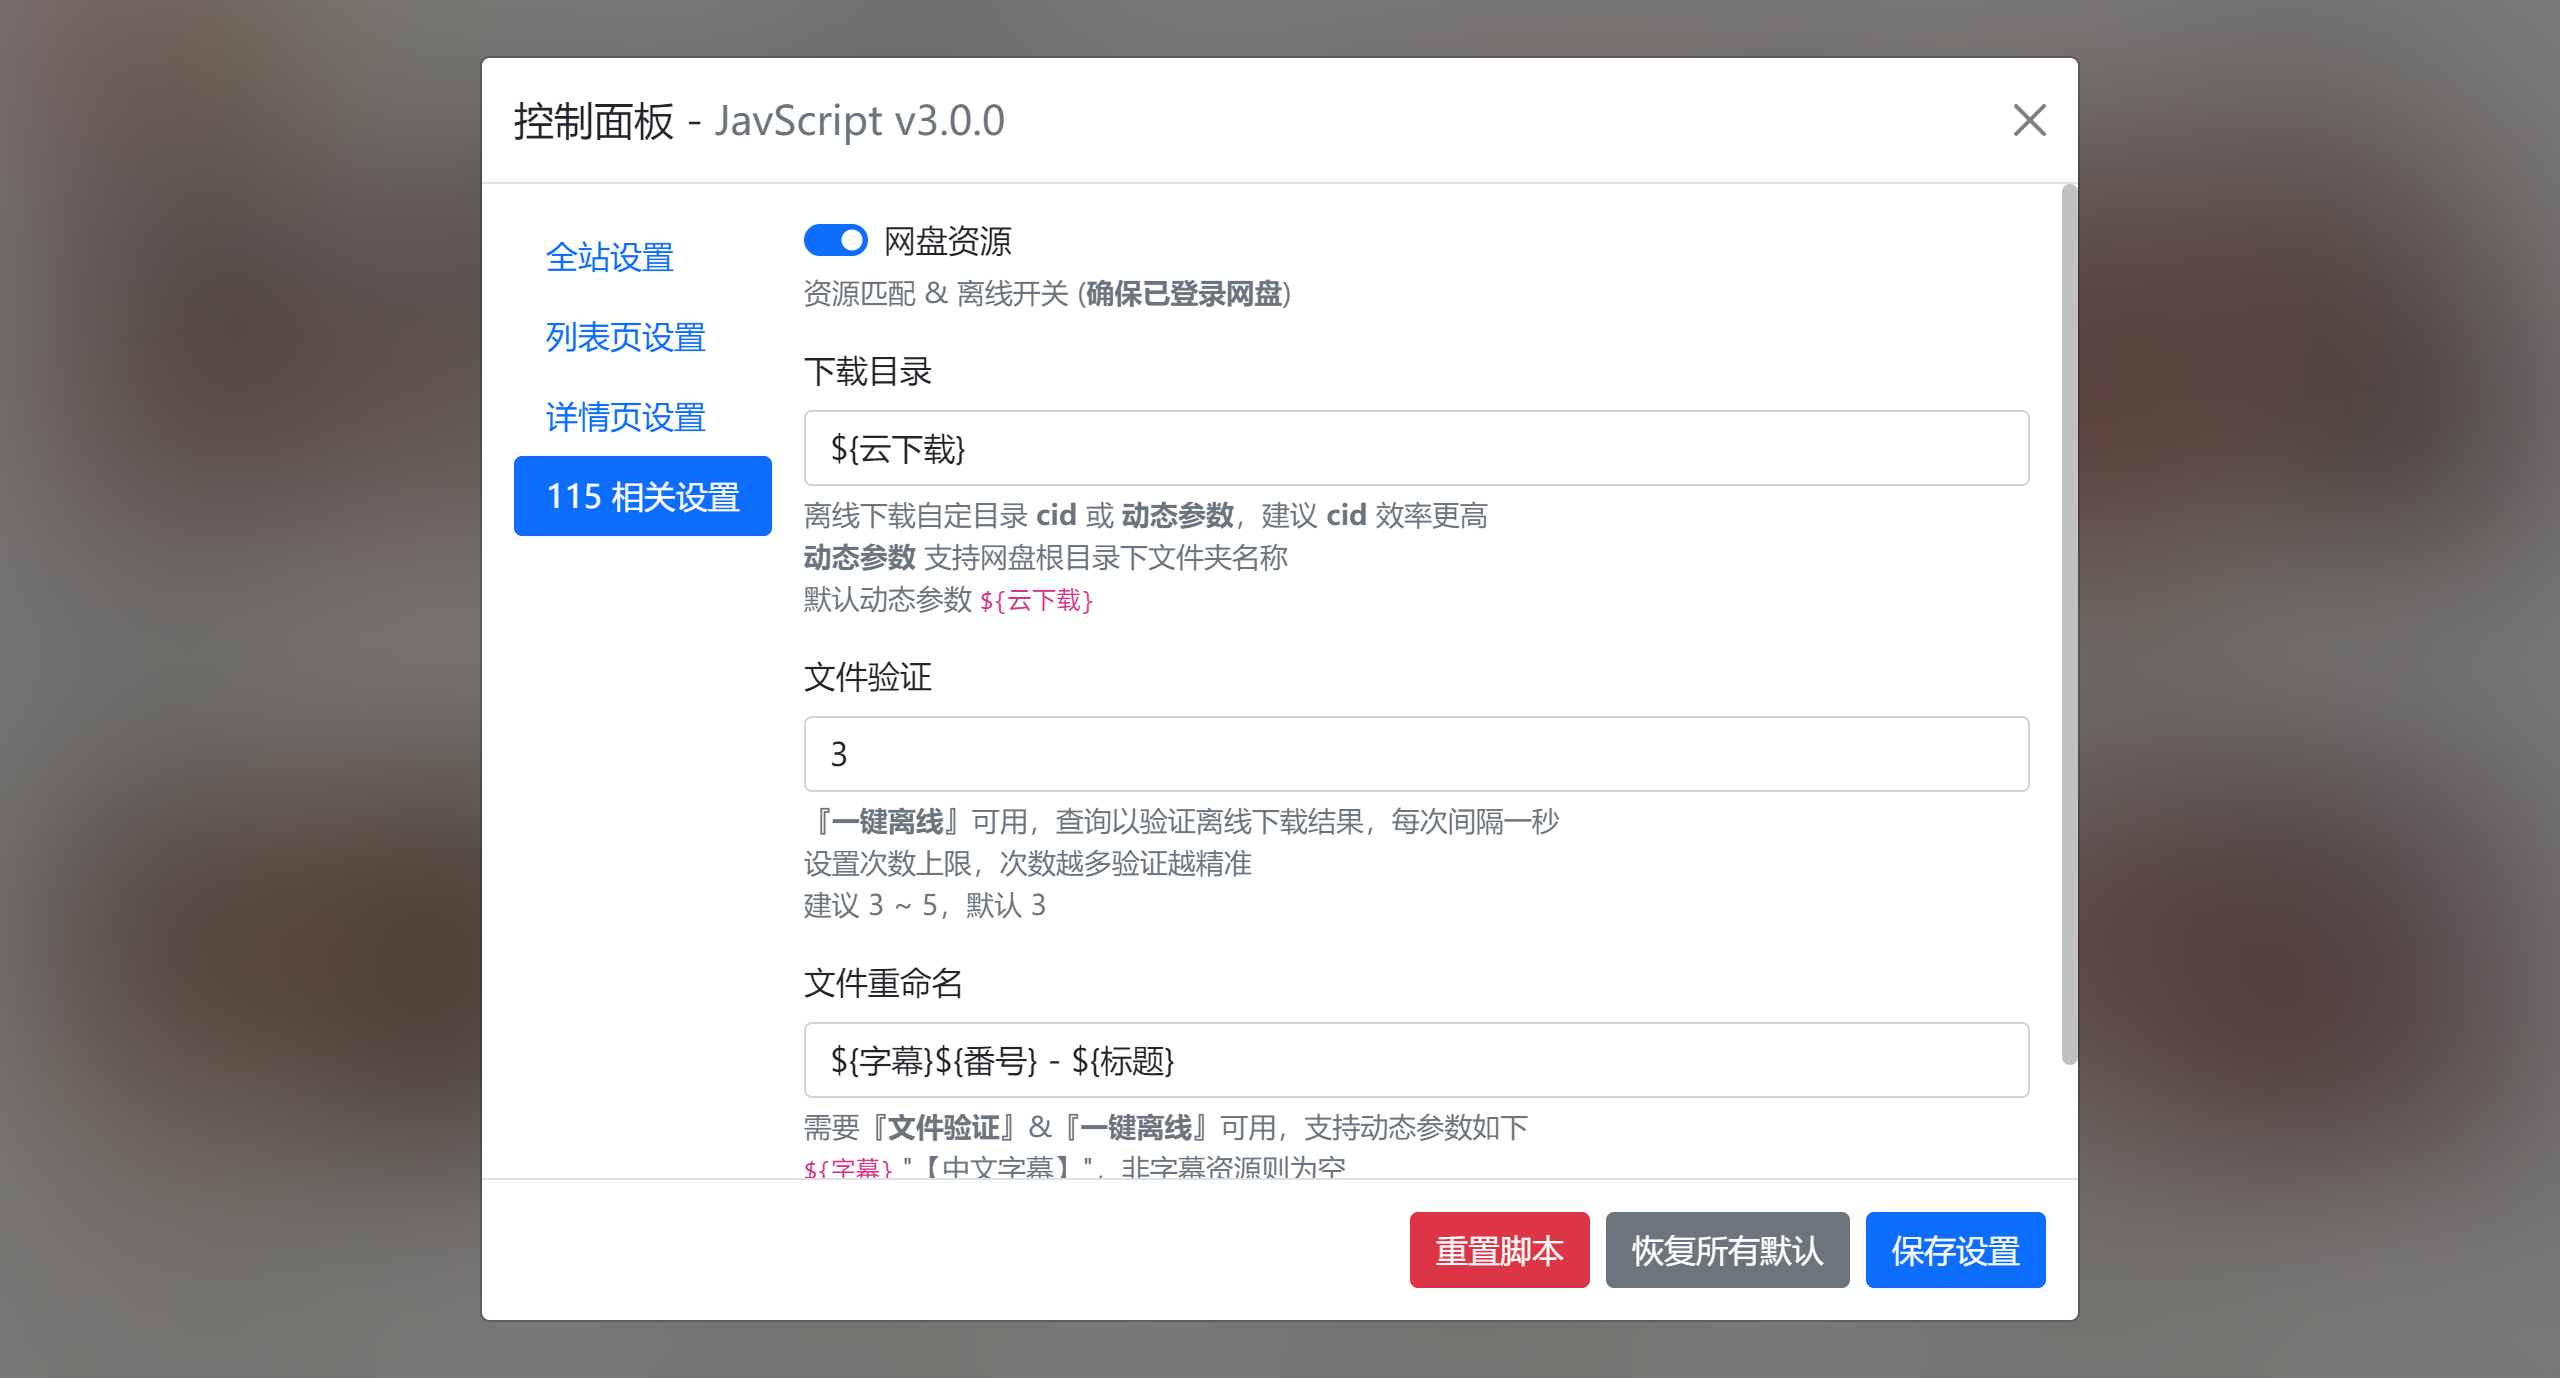
Task: Focus the 下载目录 input field
Action: [1416, 448]
